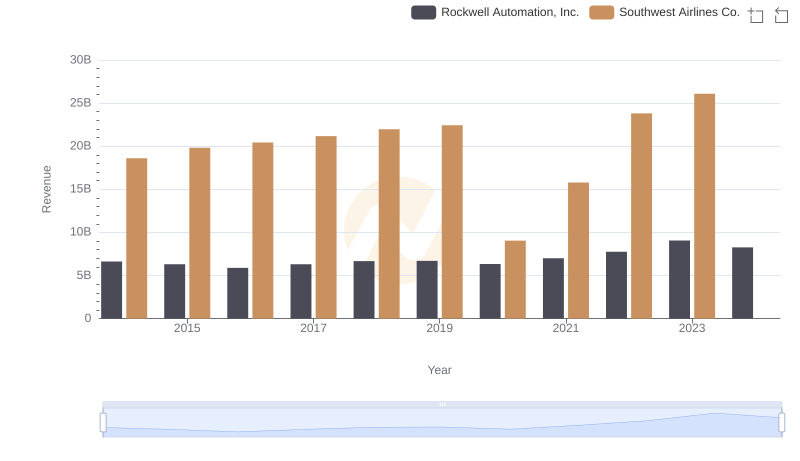This screenshot has height=461, width=800.
Task: Click the 20B y-axis label
Action: 81,146
